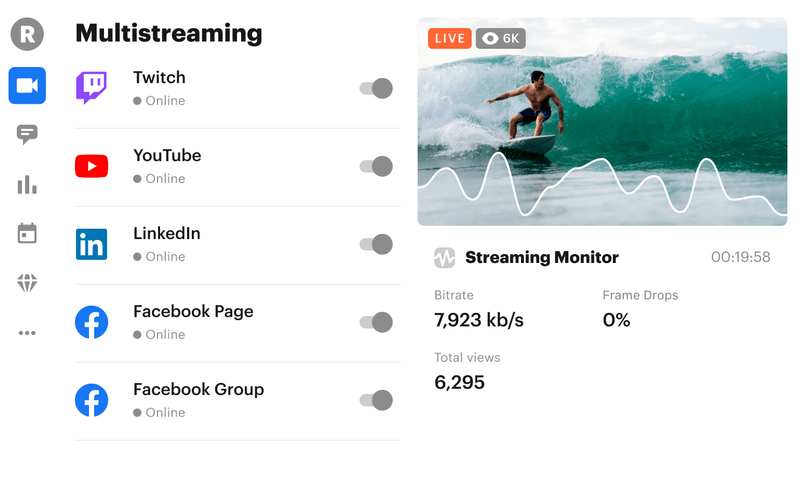Open the R profile avatar
Image resolution: width=800 pixels, height=500 pixels.
(x=27, y=34)
